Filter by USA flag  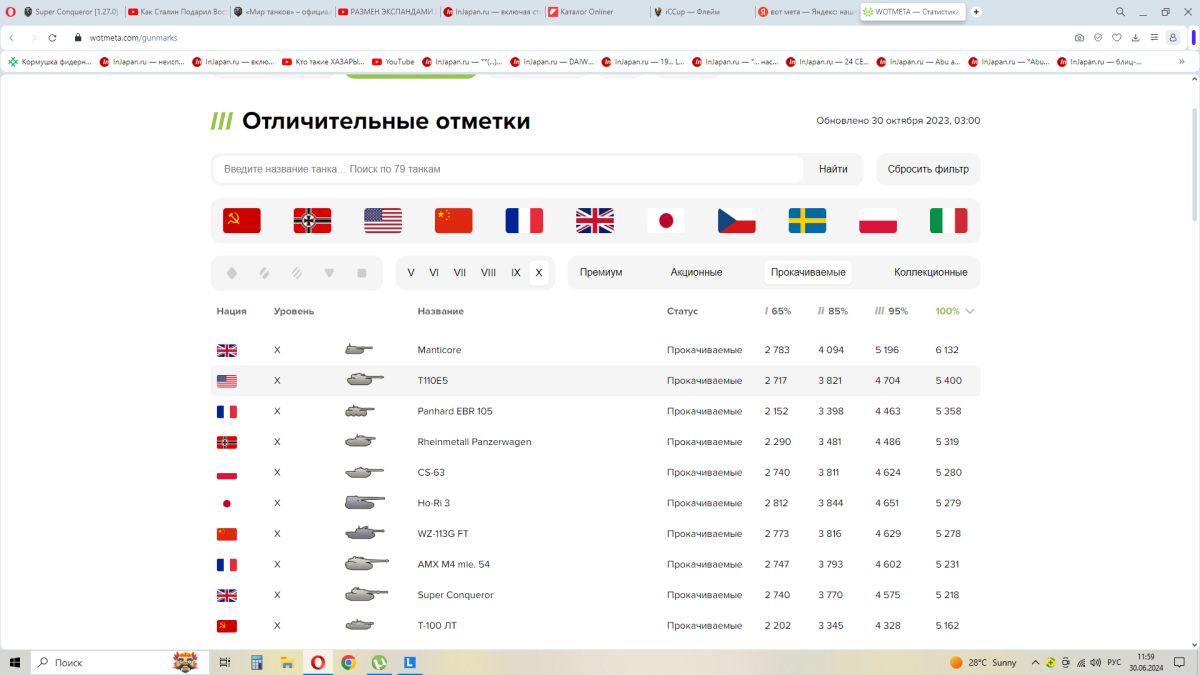pyautogui.click(x=383, y=220)
